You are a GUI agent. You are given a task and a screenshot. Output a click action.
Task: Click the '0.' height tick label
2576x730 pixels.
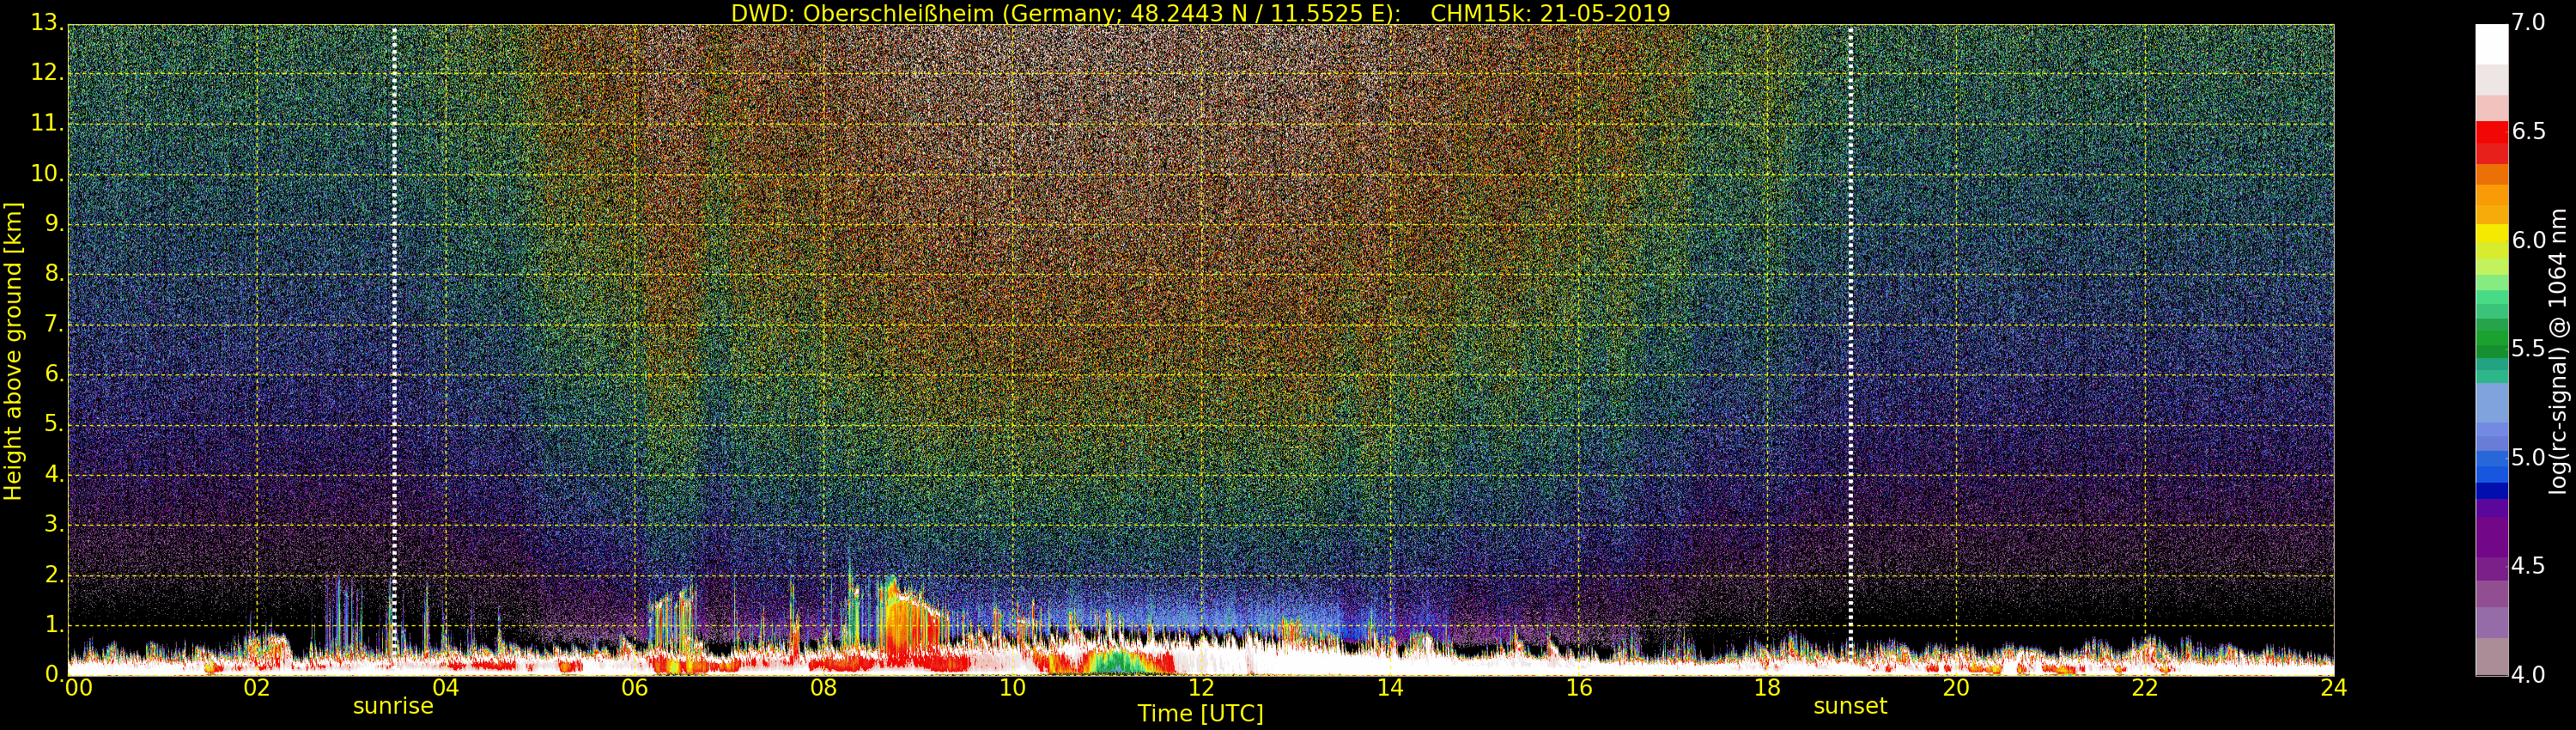pos(54,674)
